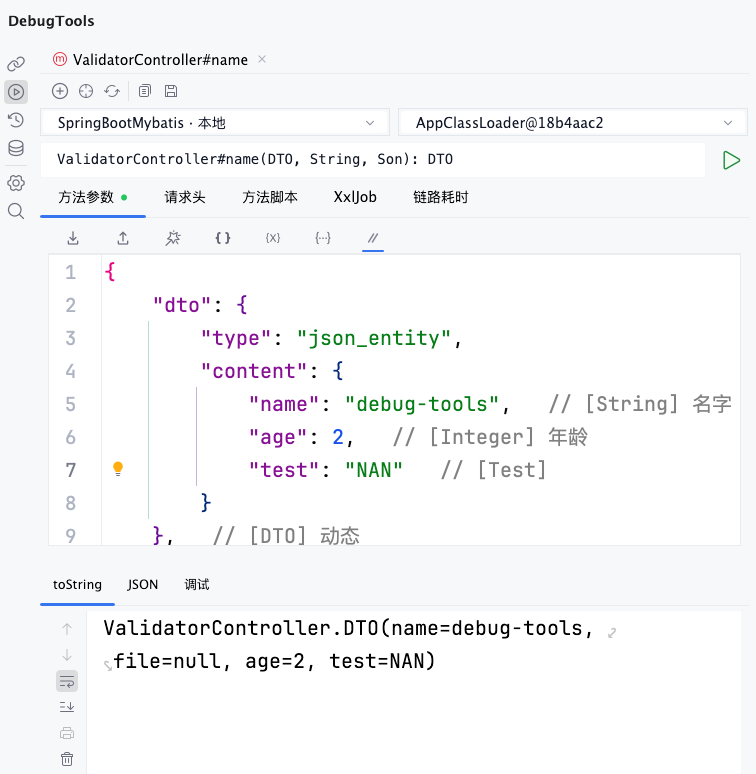Click the toString output result text
The image size is (756, 774).
[348, 645]
